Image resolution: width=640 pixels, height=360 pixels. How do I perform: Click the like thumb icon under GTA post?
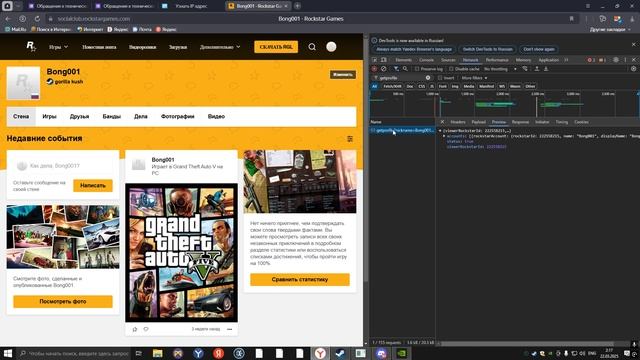pyautogui.click(x=135, y=329)
